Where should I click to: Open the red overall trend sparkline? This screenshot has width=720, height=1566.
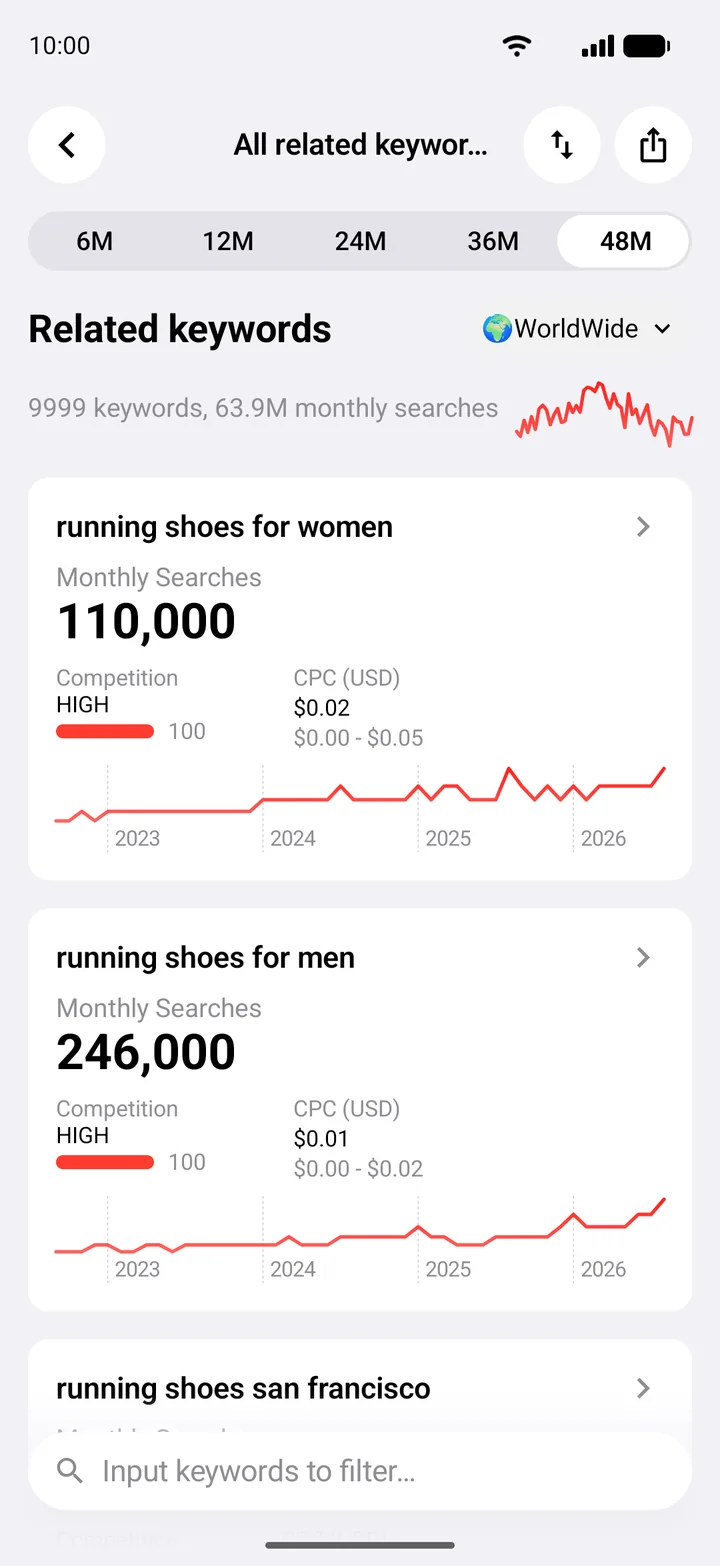604,413
